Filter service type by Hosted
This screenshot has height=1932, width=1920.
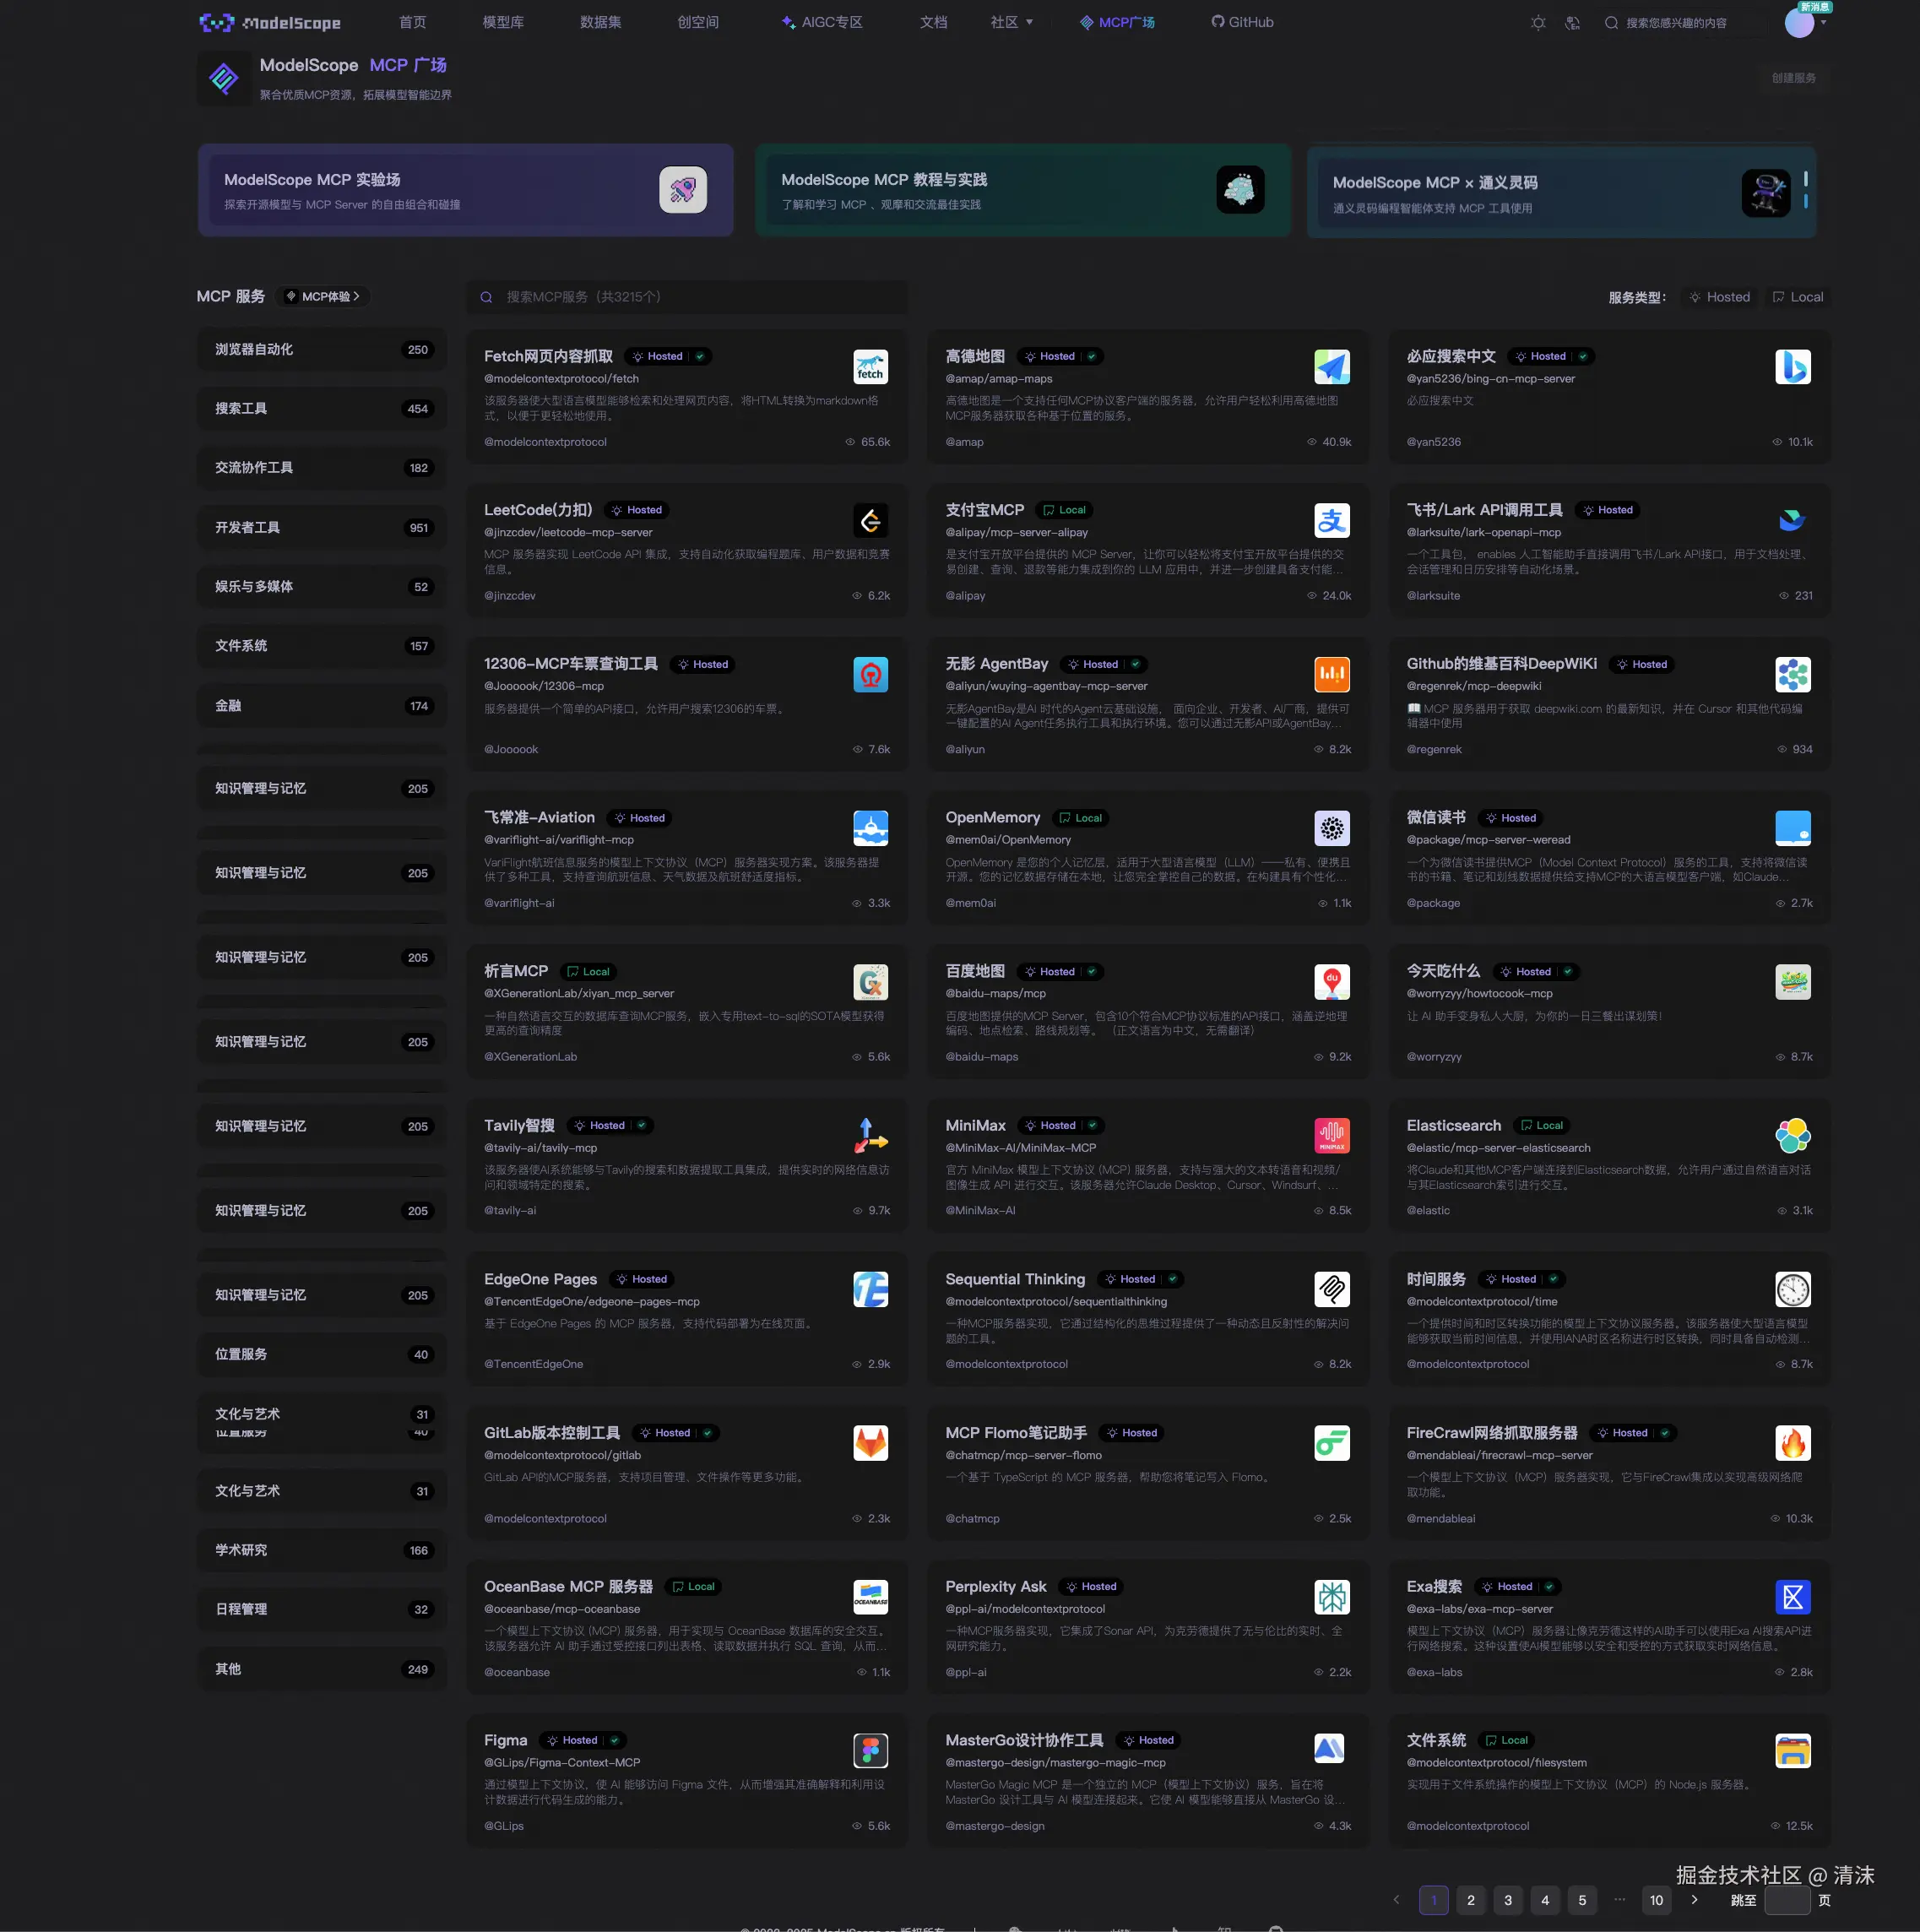point(1720,297)
